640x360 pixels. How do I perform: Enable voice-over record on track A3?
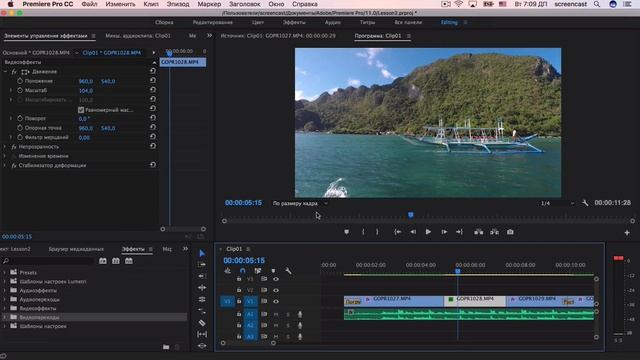[x=300, y=337]
